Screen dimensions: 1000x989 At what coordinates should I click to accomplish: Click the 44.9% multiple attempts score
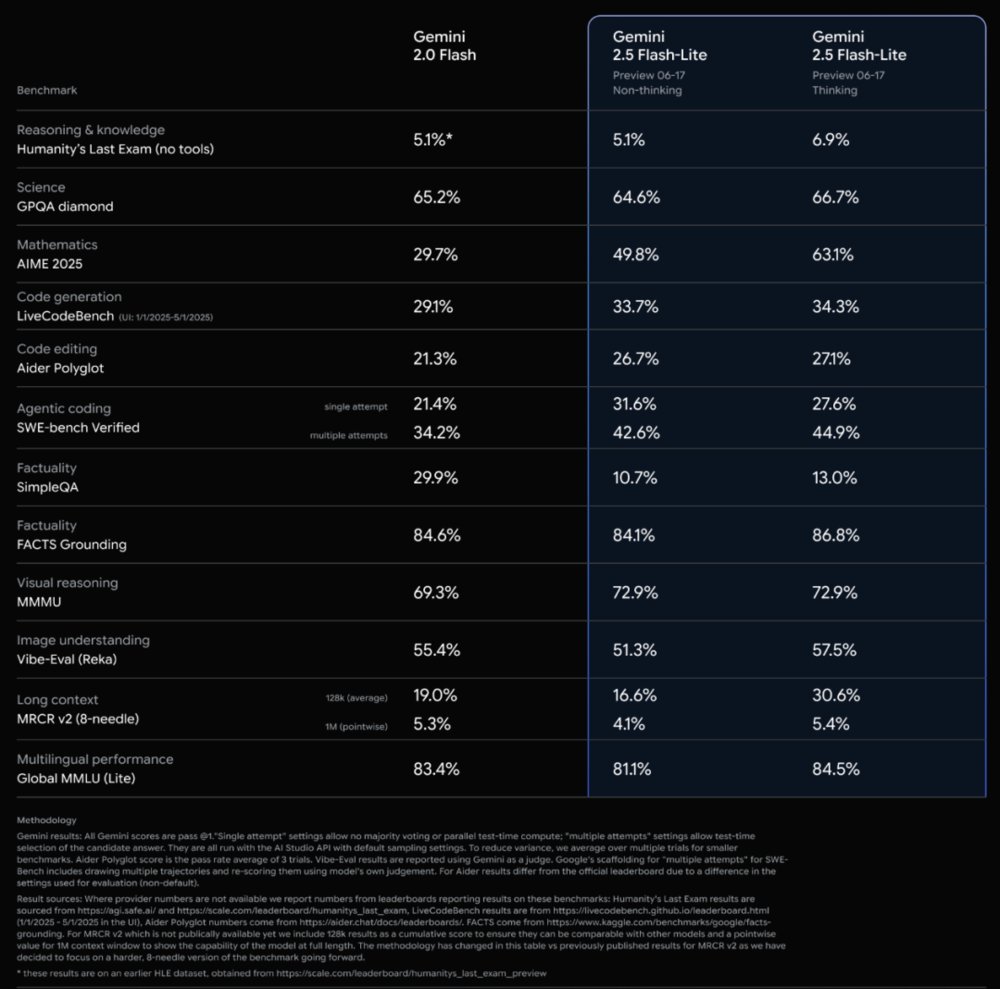(835, 434)
